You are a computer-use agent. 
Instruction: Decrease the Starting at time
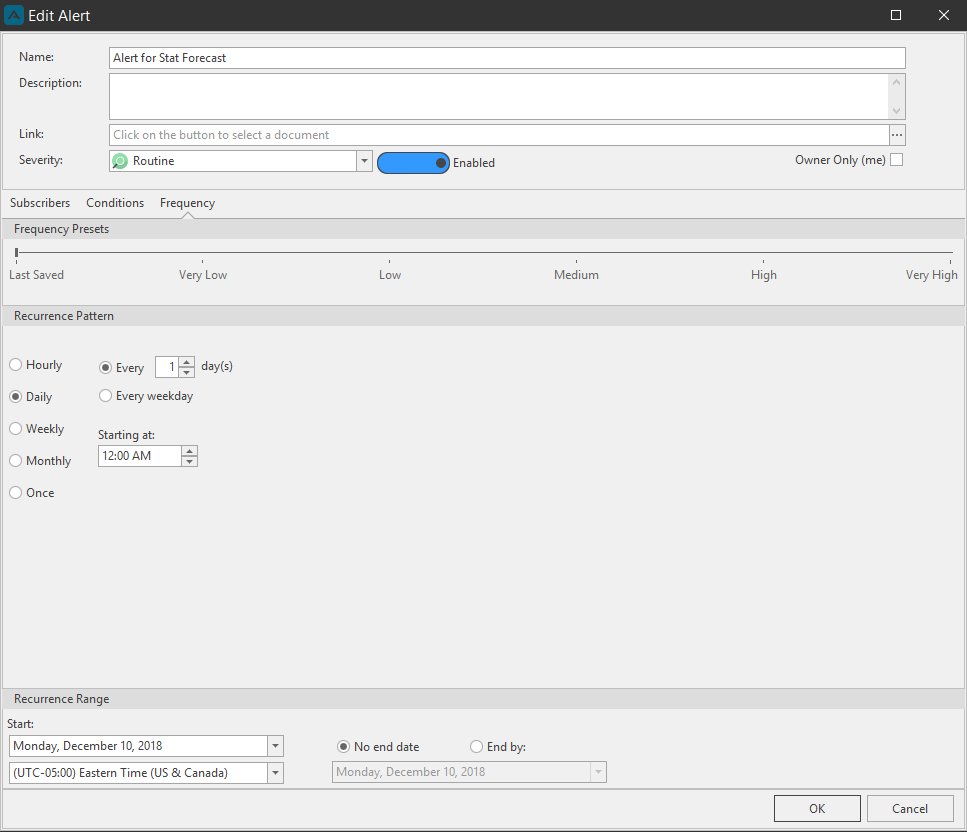point(190,461)
